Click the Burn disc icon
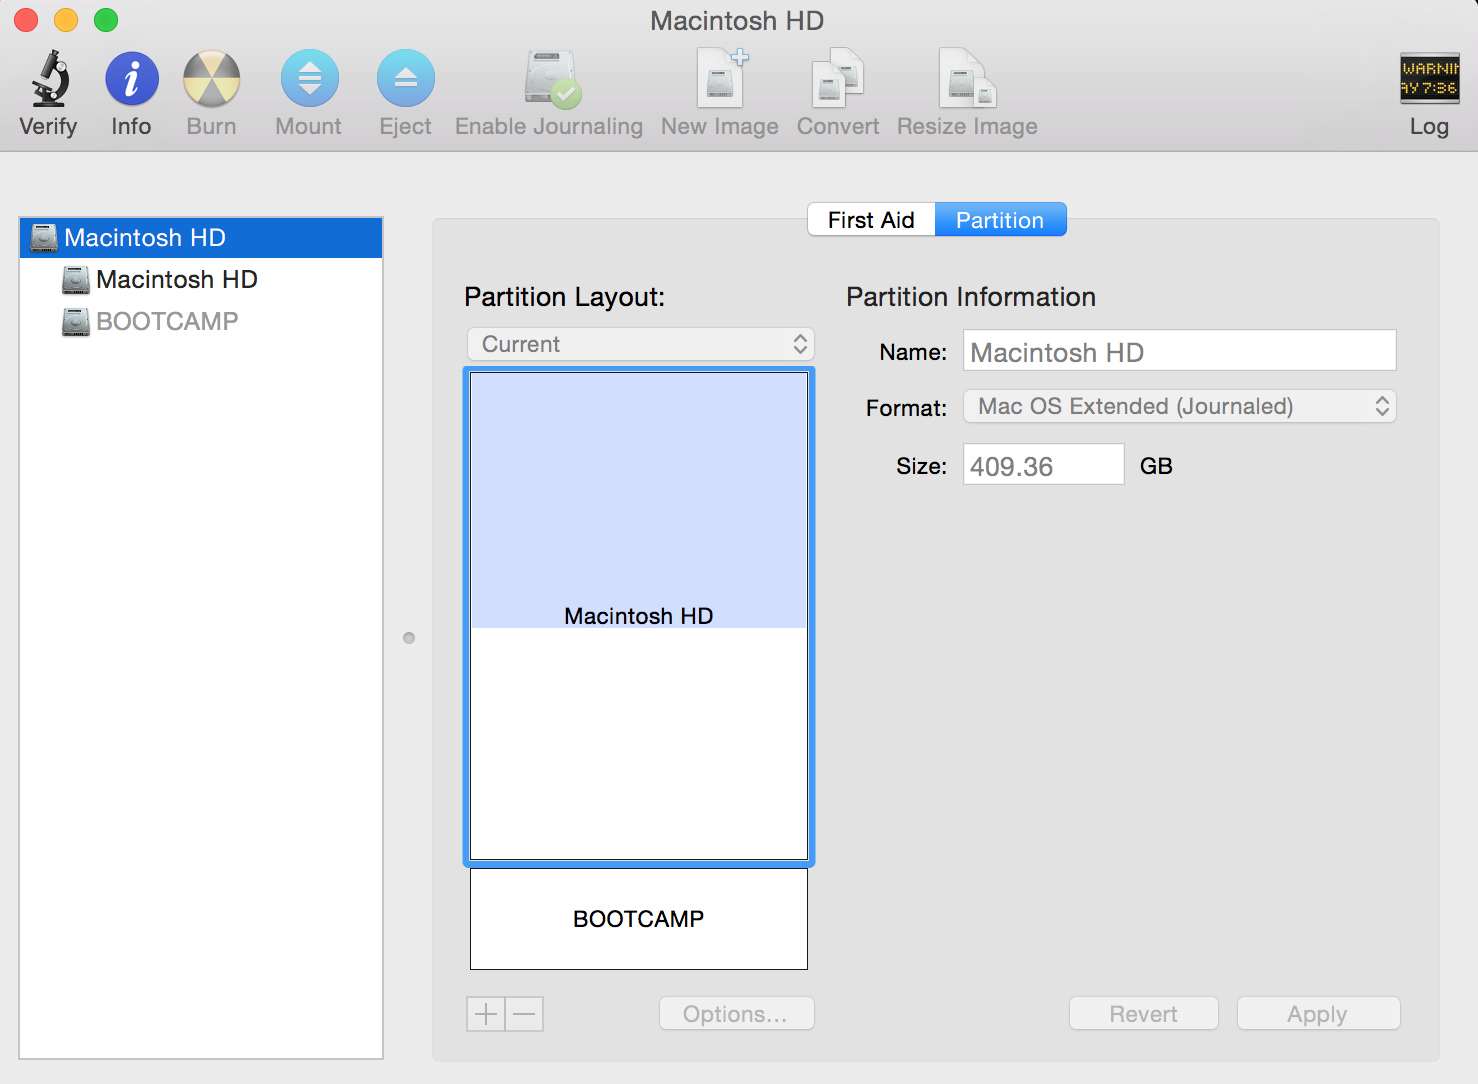This screenshot has height=1084, width=1478. click(212, 79)
